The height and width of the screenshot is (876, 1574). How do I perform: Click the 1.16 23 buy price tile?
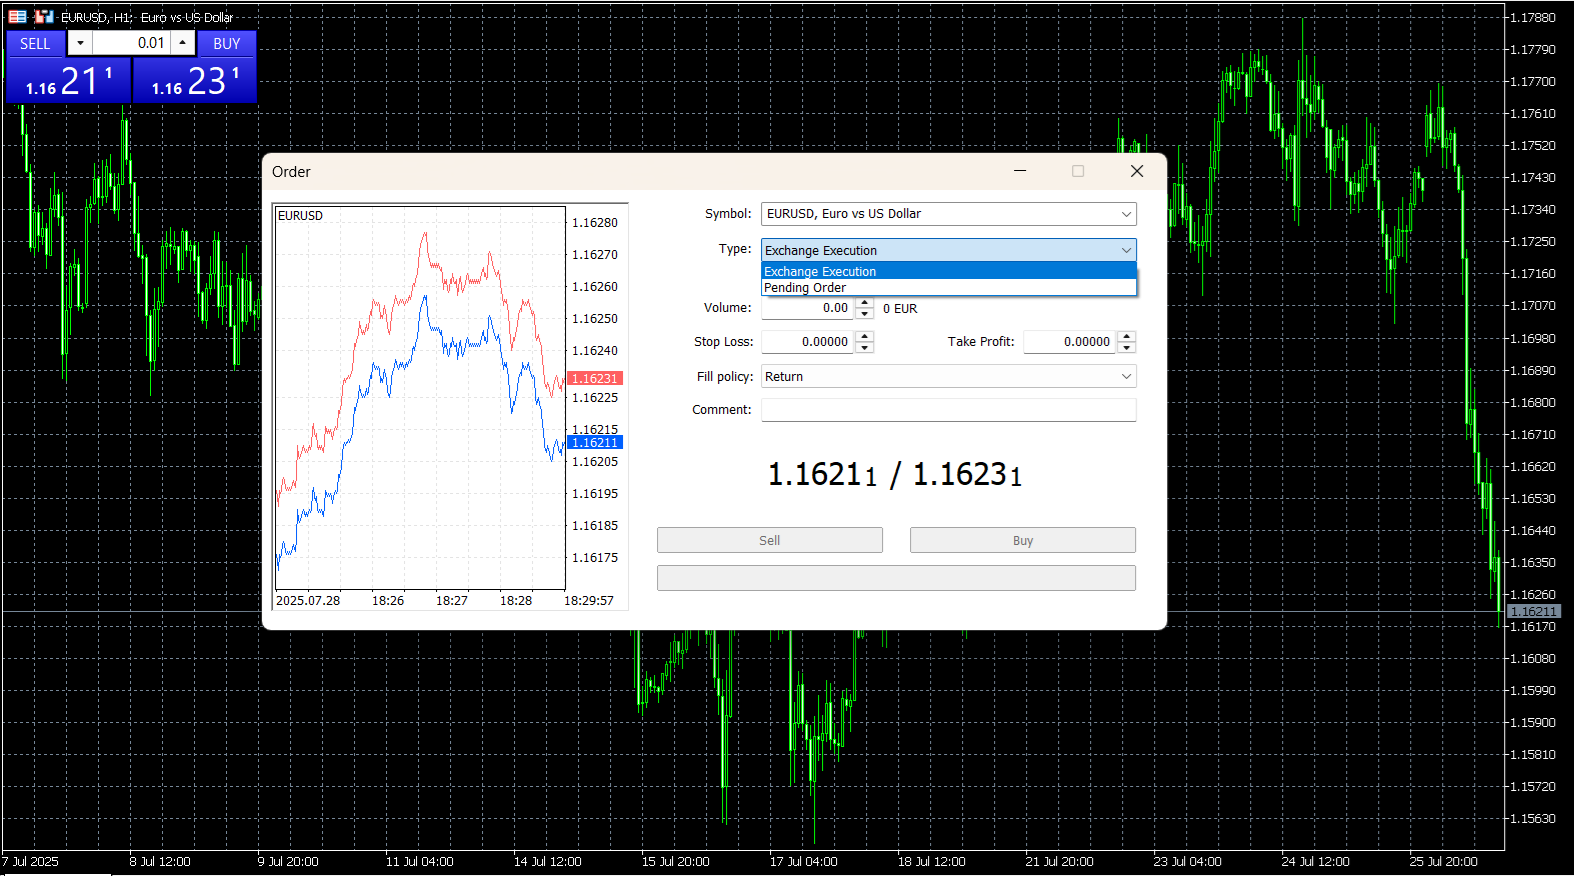[195, 80]
